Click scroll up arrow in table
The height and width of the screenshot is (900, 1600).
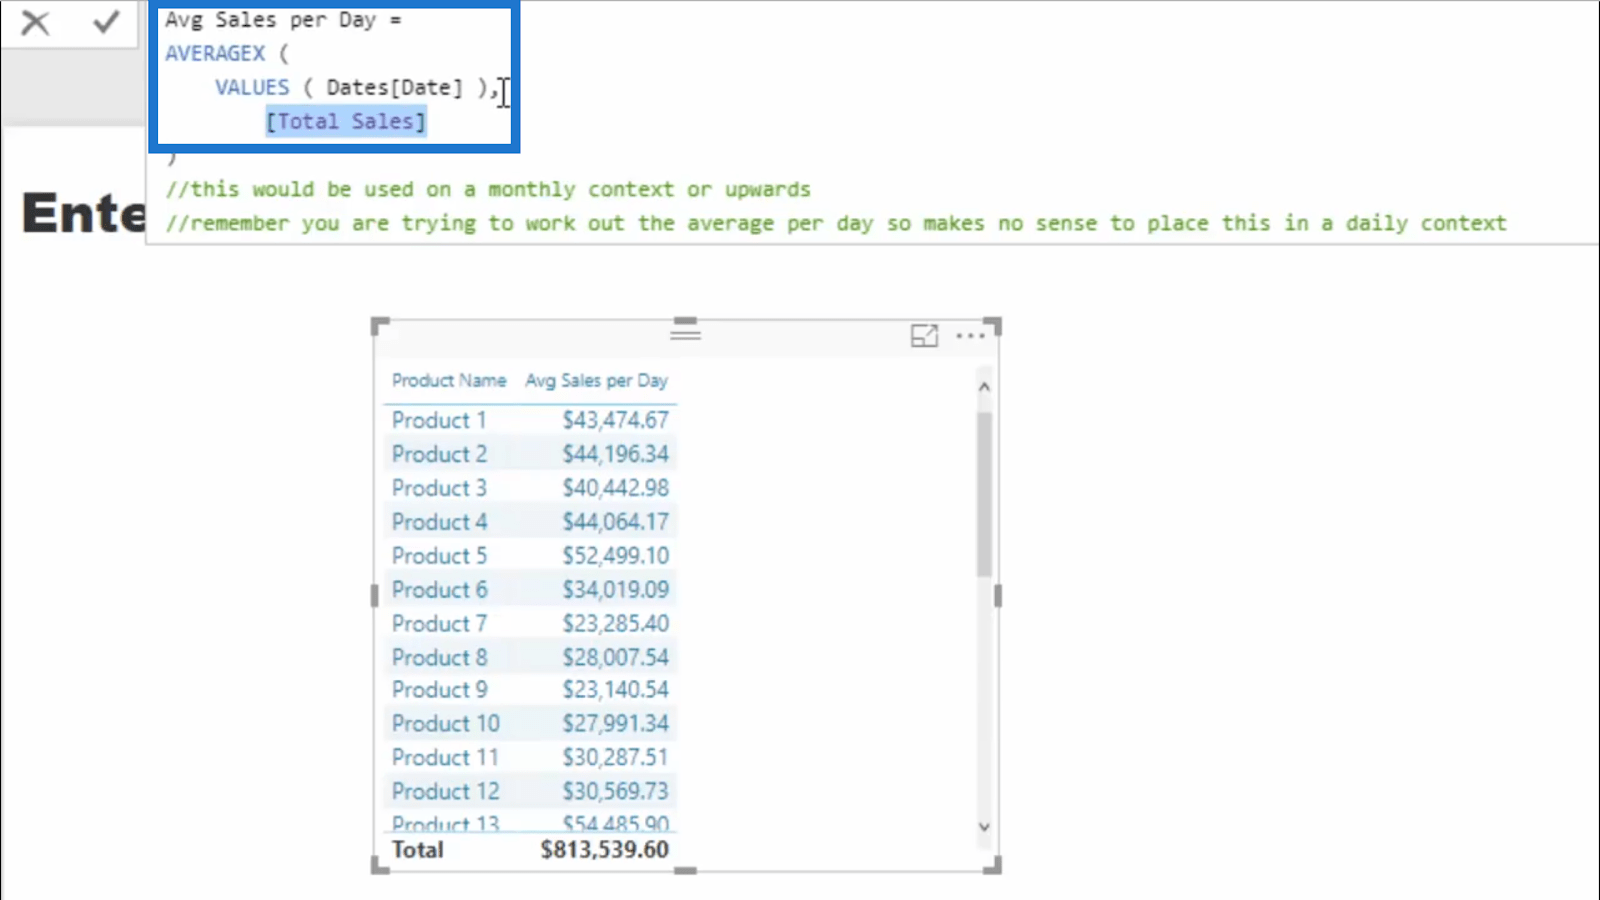(984, 387)
